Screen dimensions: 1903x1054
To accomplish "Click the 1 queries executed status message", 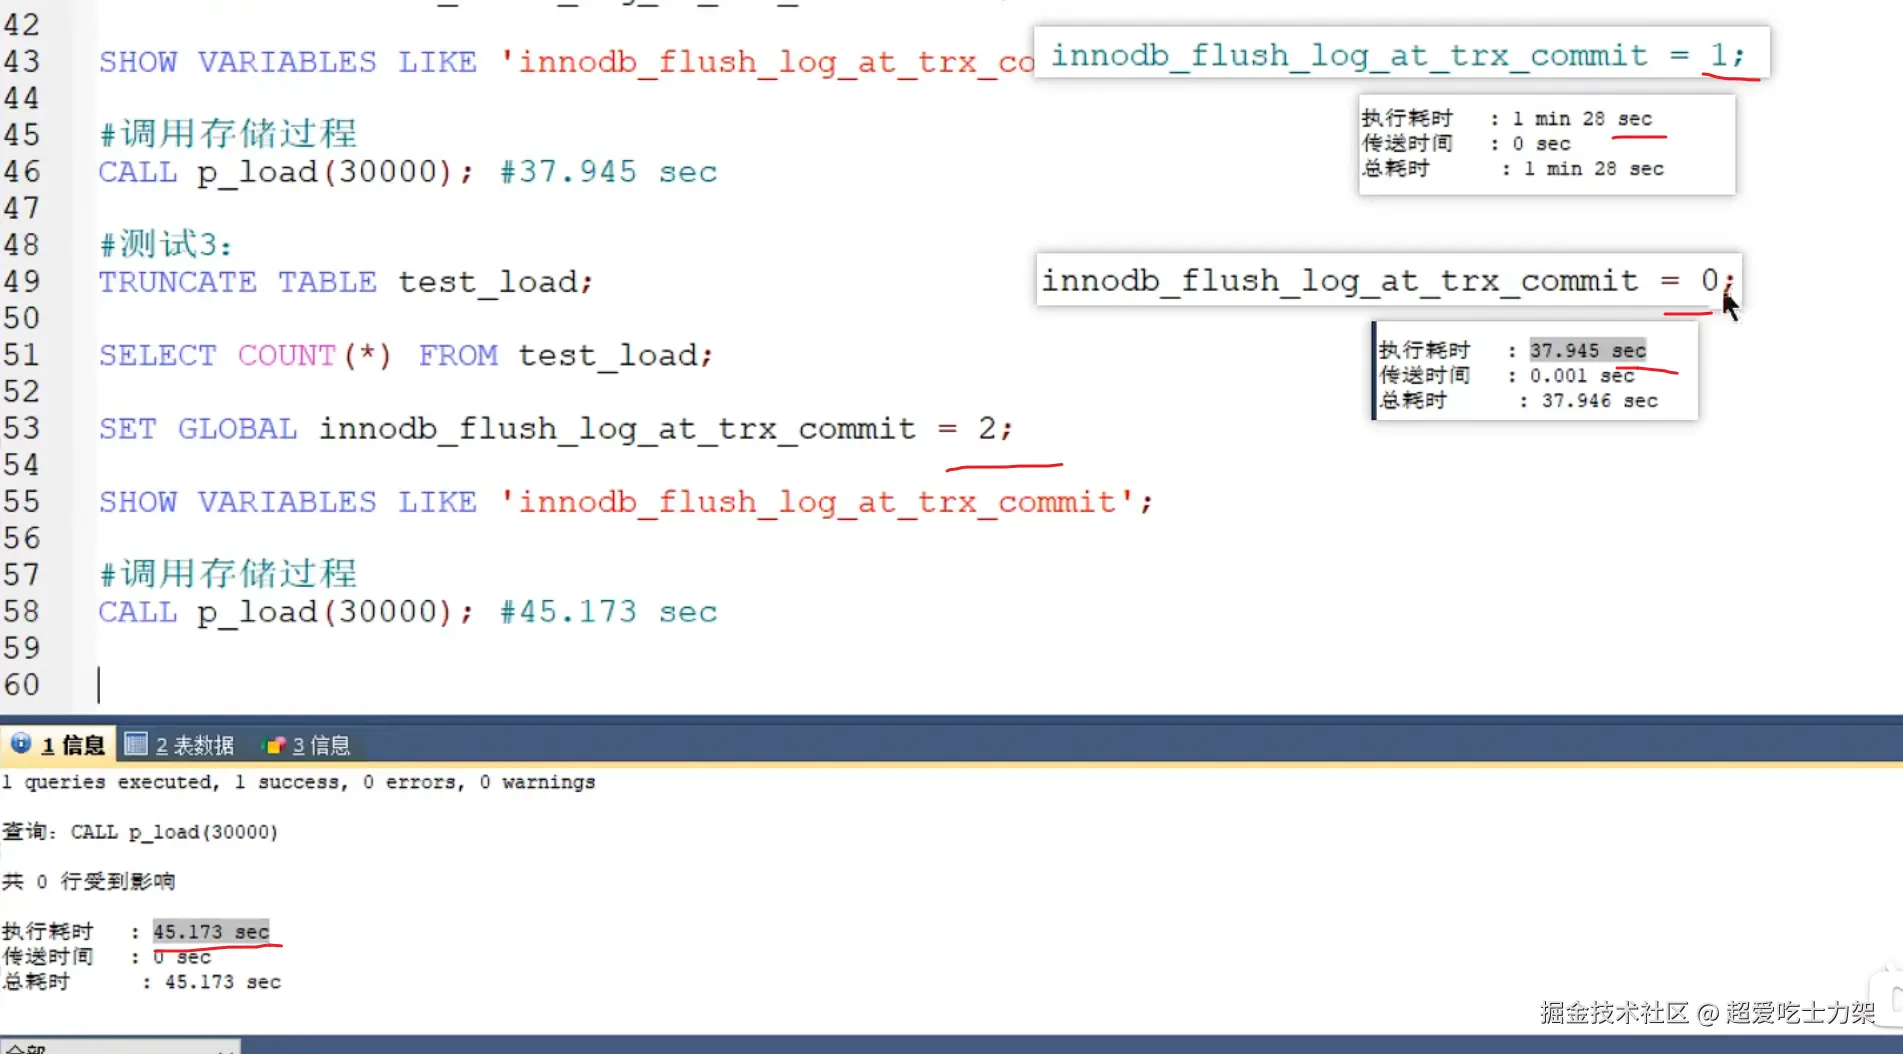I will click(x=300, y=782).
